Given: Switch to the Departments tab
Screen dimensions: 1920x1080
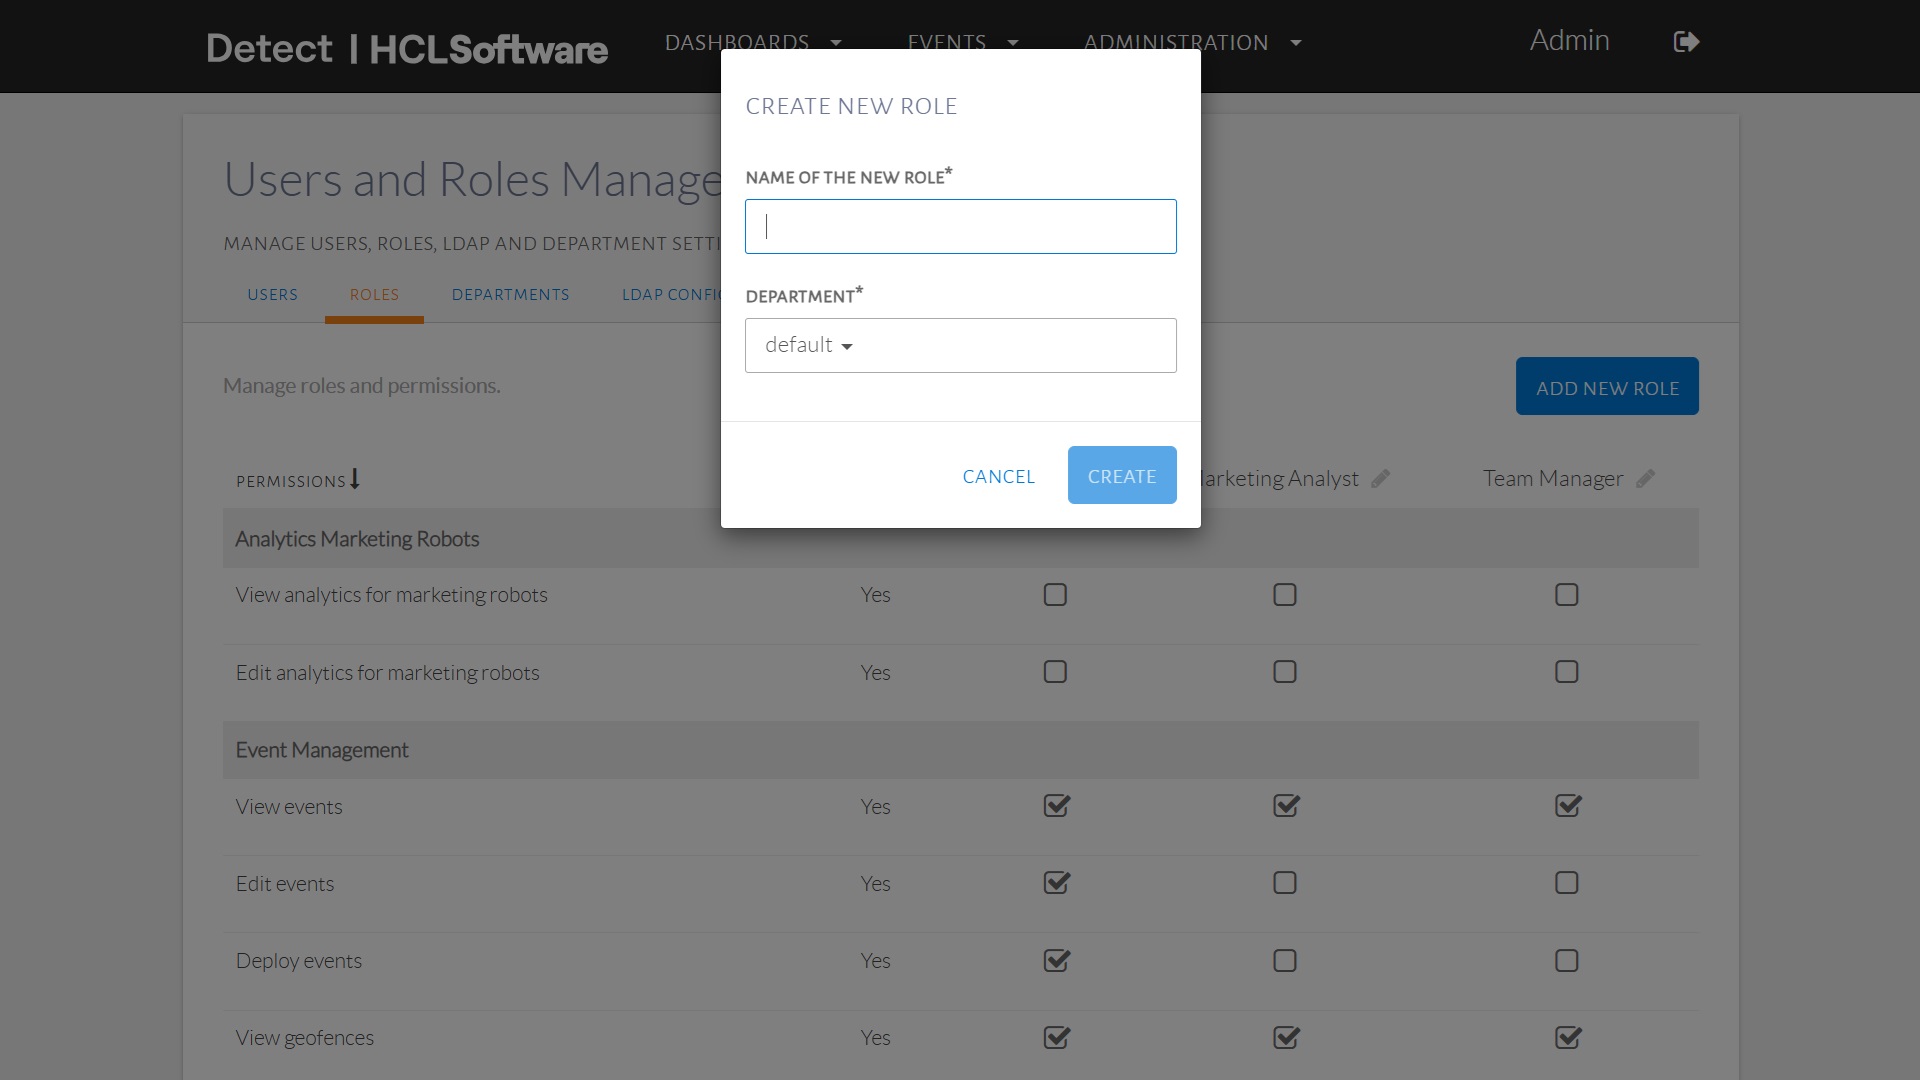Looking at the screenshot, I should (x=510, y=295).
